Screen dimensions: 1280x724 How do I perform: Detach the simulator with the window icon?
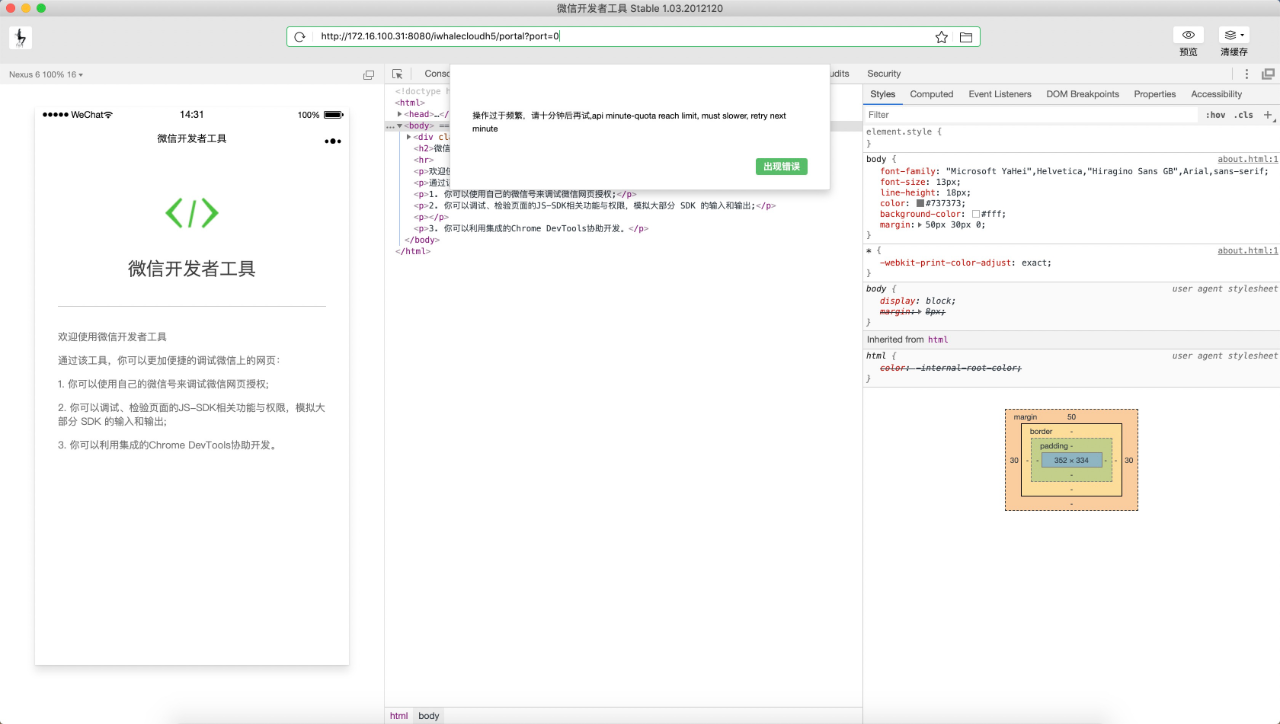point(368,74)
